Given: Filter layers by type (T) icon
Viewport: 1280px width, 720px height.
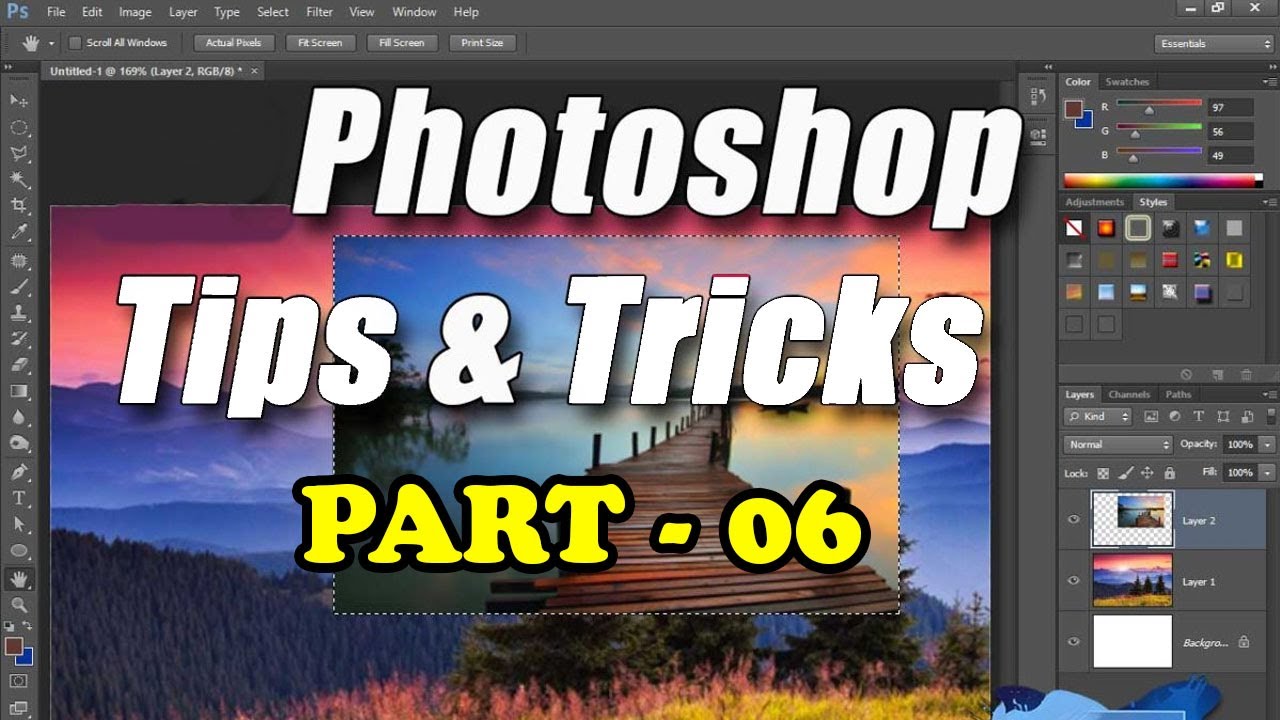Looking at the screenshot, I should pyautogui.click(x=1198, y=416).
